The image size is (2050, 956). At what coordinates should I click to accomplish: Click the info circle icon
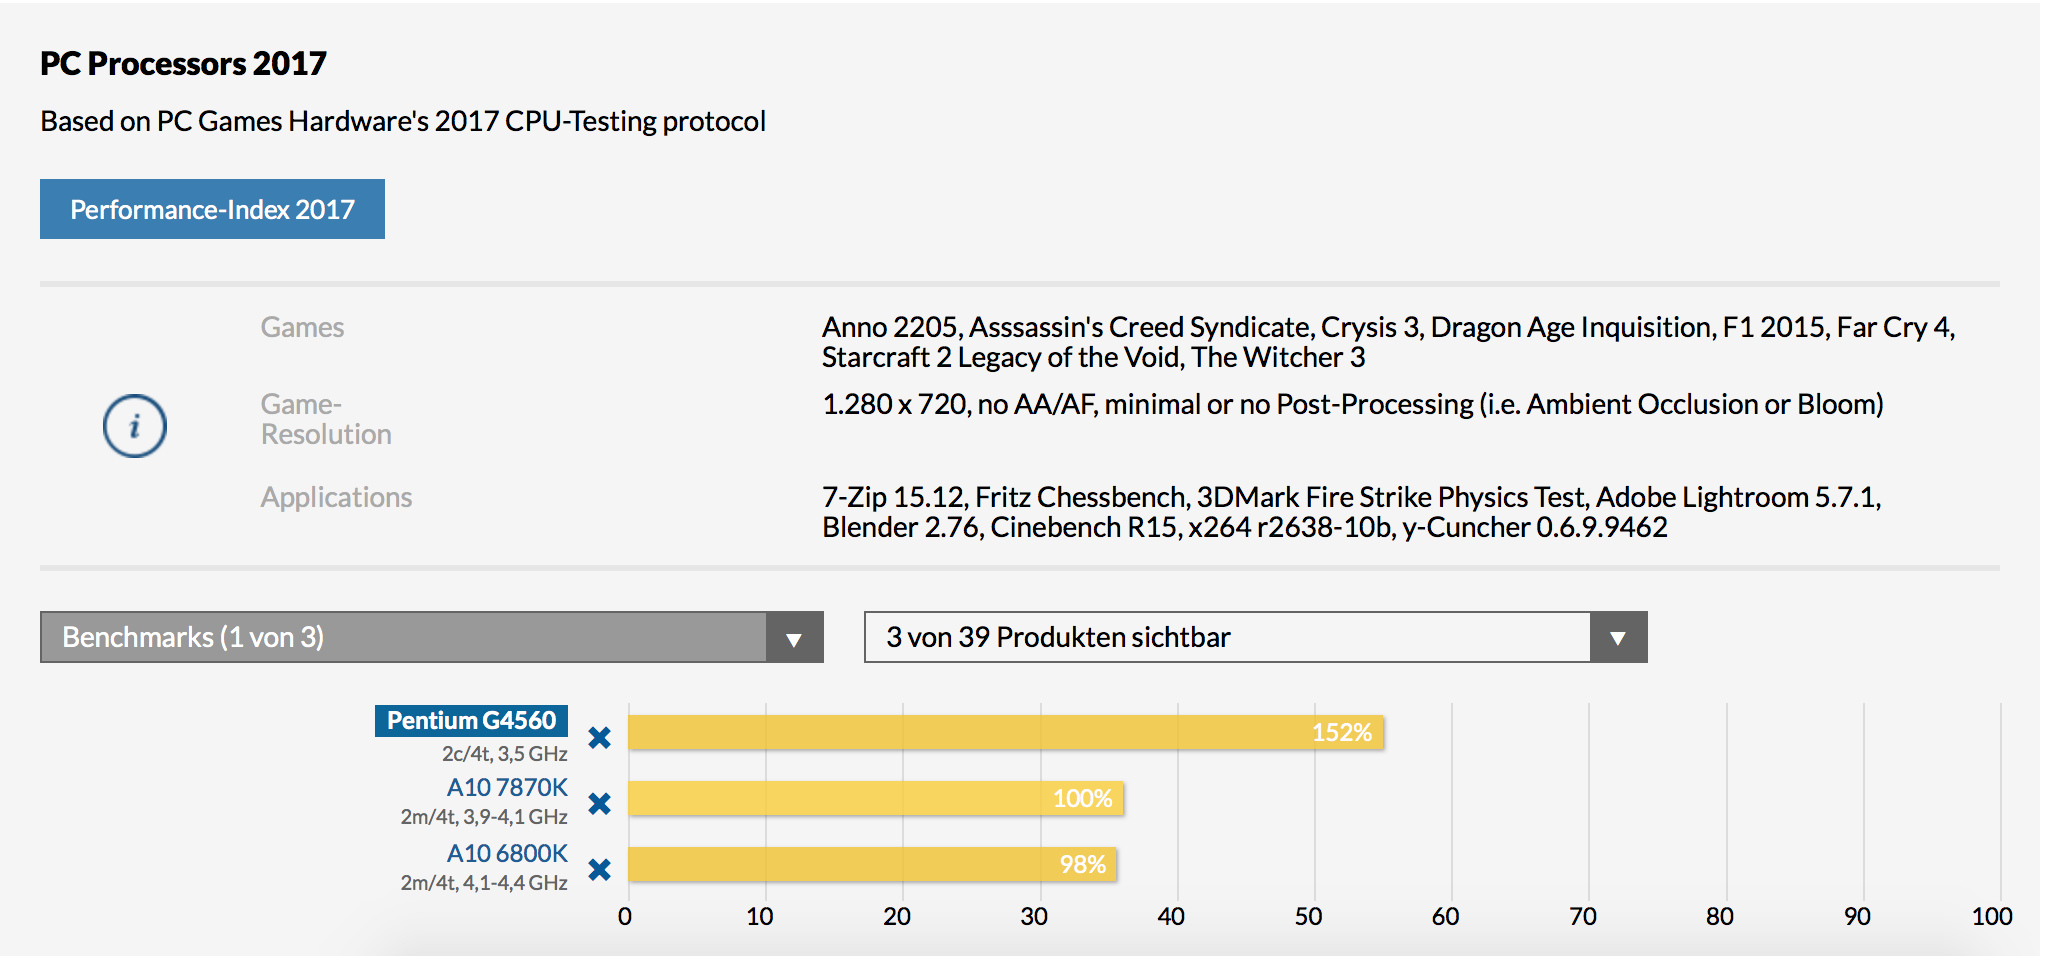tap(135, 426)
